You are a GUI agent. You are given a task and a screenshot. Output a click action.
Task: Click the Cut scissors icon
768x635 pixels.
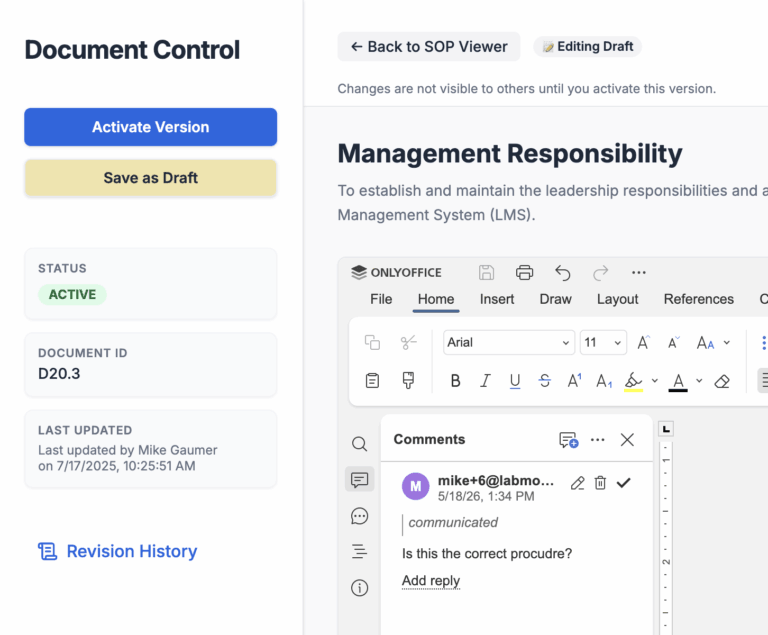(x=408, y=342)
